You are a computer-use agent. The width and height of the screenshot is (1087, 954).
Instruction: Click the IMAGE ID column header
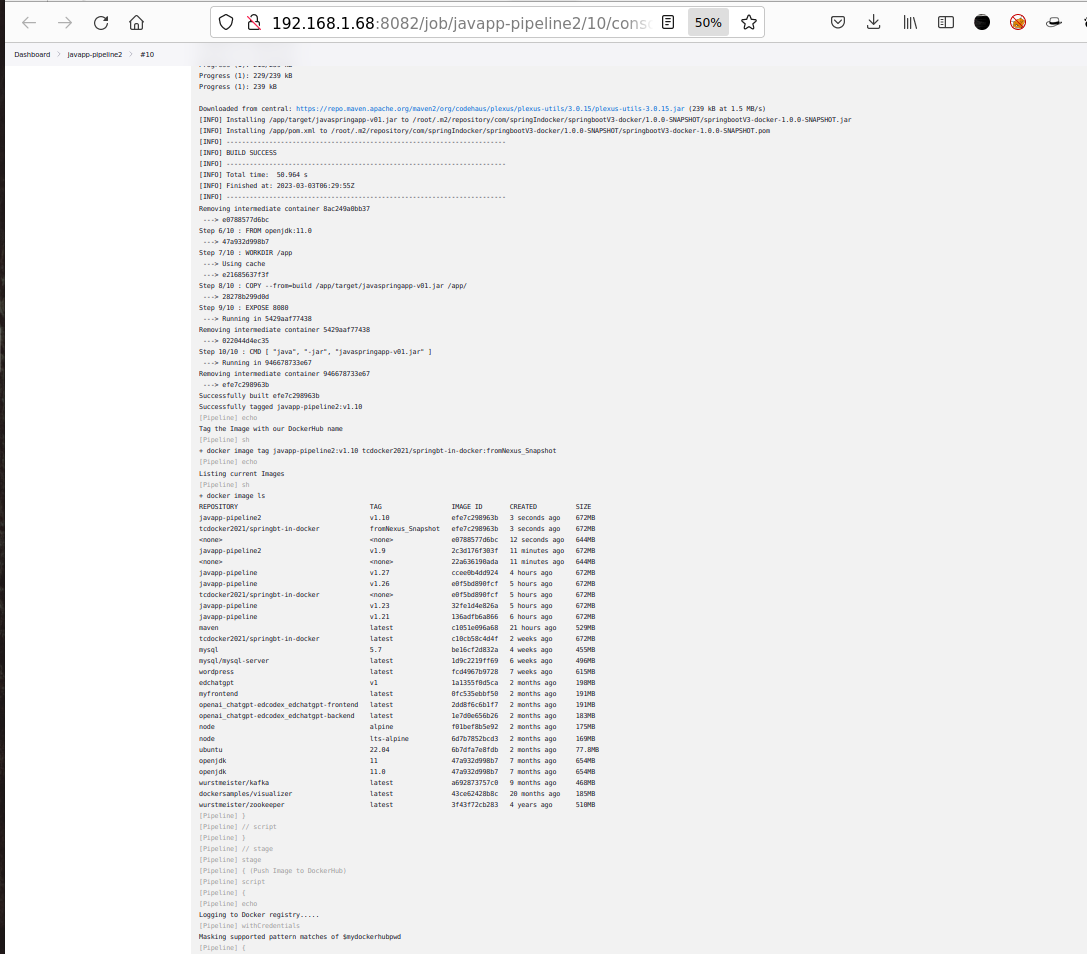click(467, 507)
